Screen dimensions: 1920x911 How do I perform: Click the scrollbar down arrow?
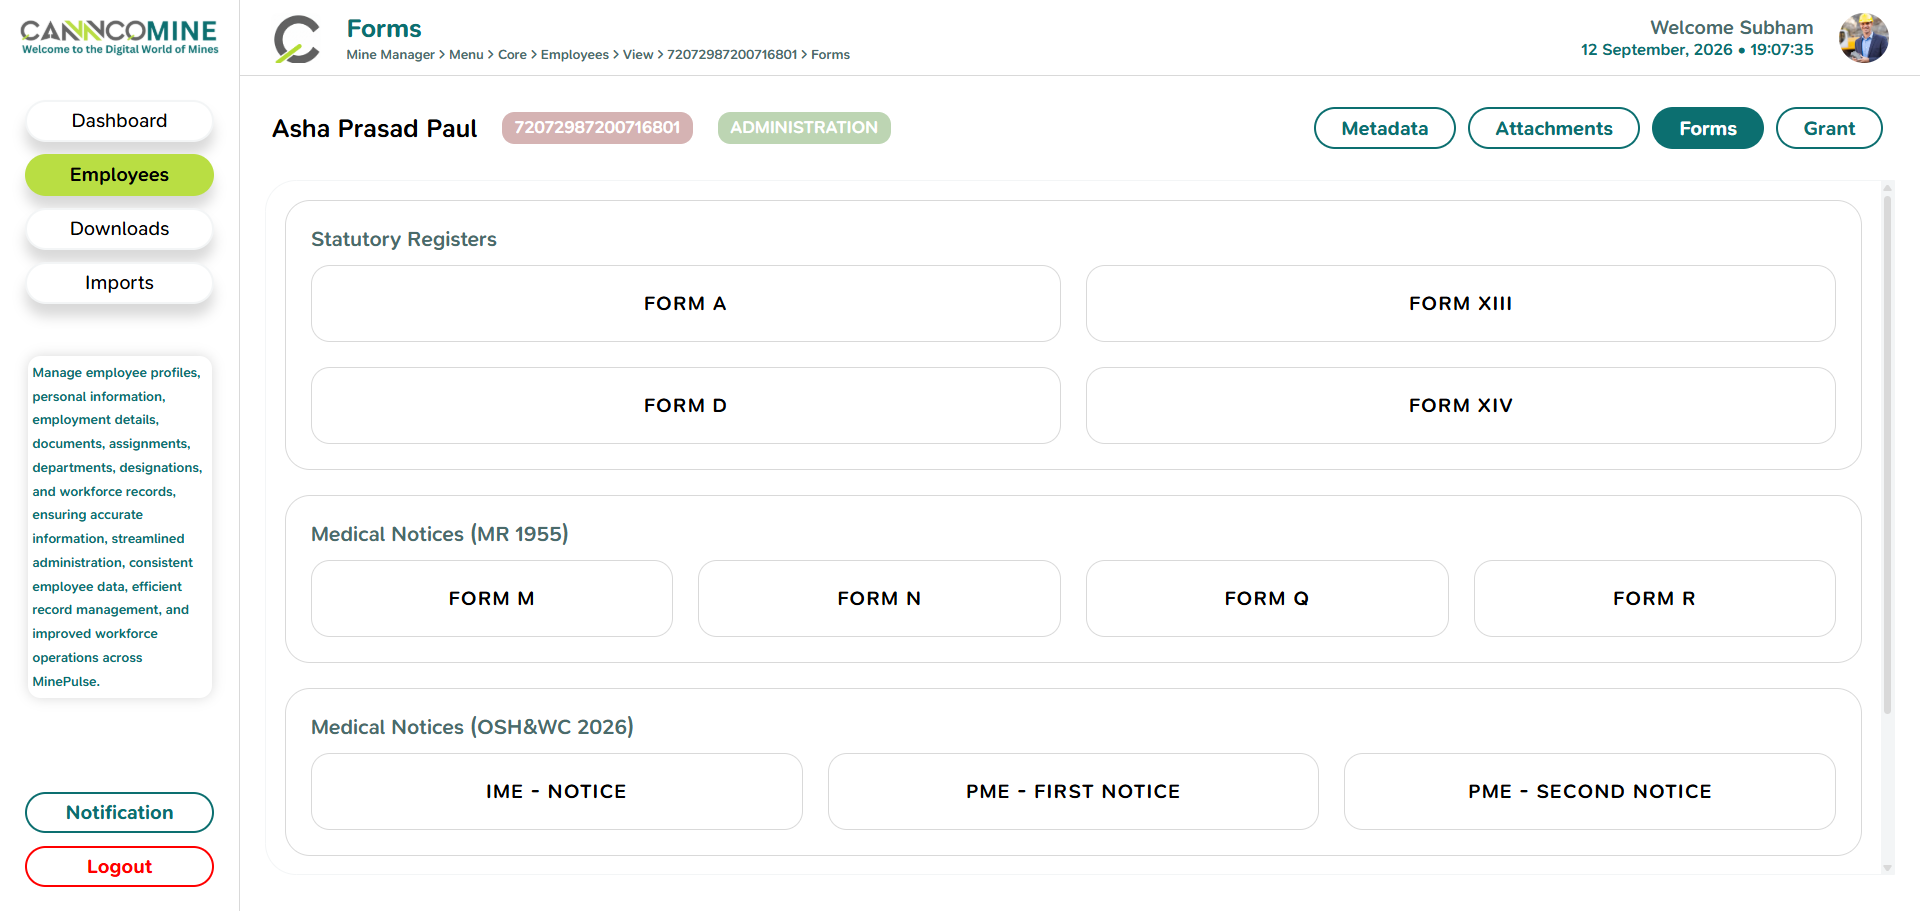[1887, 868]
